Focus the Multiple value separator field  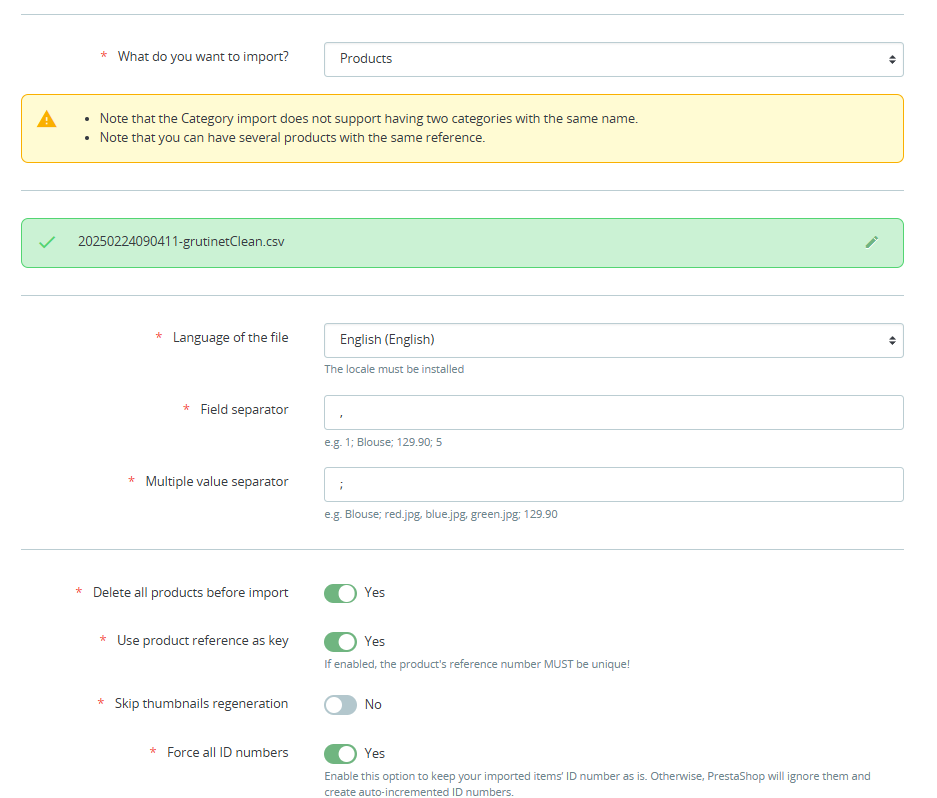(x=613, y=485)
